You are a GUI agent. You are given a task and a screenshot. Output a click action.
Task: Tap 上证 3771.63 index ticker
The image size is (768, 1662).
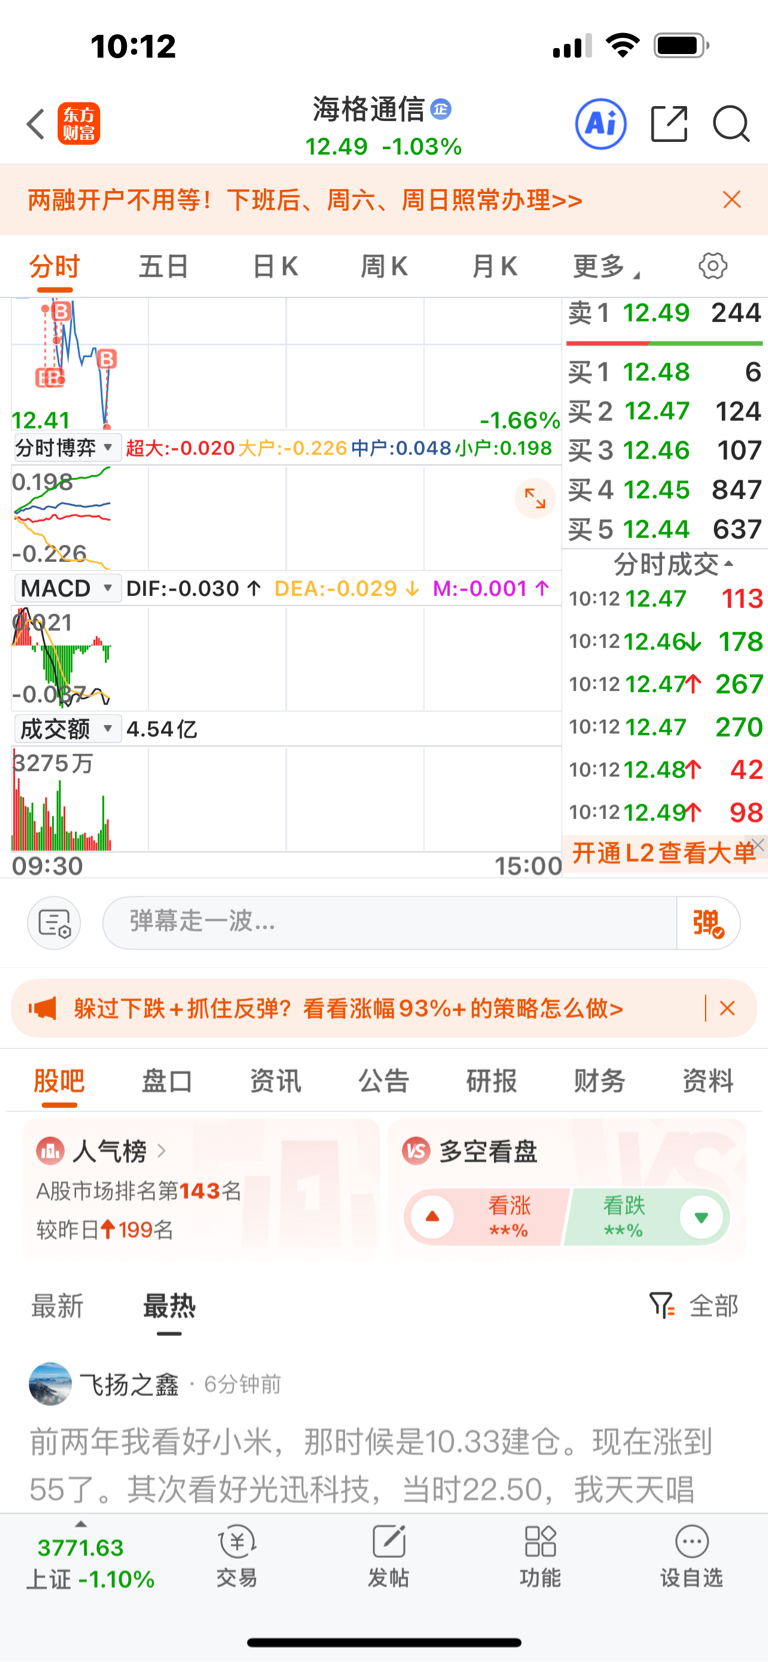(x=90, y=1564)
